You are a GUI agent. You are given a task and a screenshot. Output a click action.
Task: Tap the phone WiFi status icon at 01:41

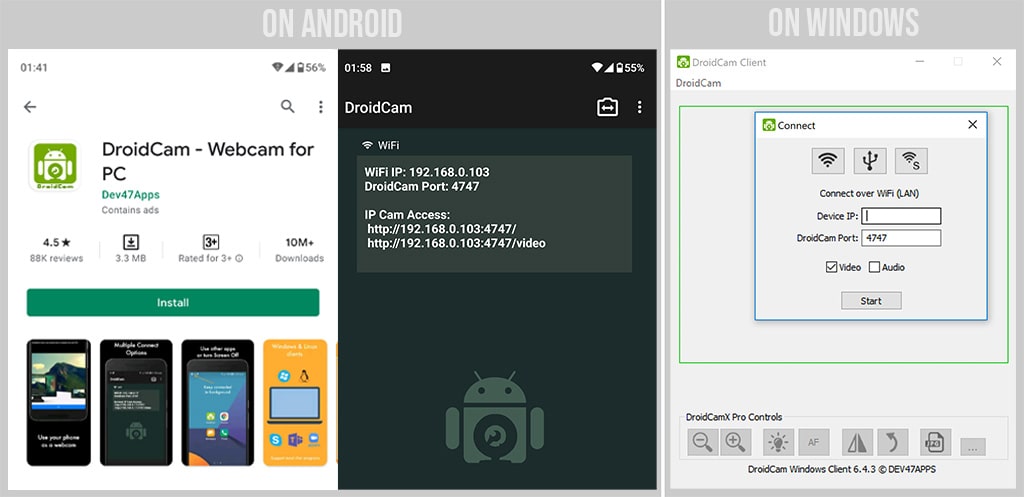point(278,67)
